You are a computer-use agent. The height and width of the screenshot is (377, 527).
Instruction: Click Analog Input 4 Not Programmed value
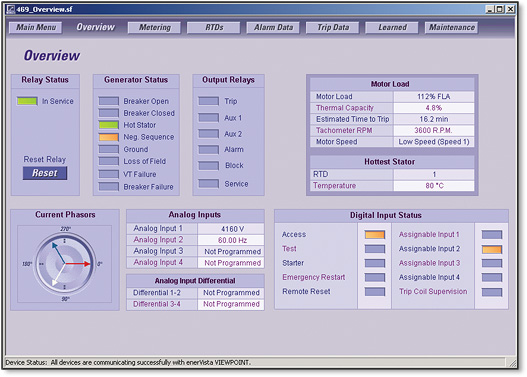coord(232,263)
